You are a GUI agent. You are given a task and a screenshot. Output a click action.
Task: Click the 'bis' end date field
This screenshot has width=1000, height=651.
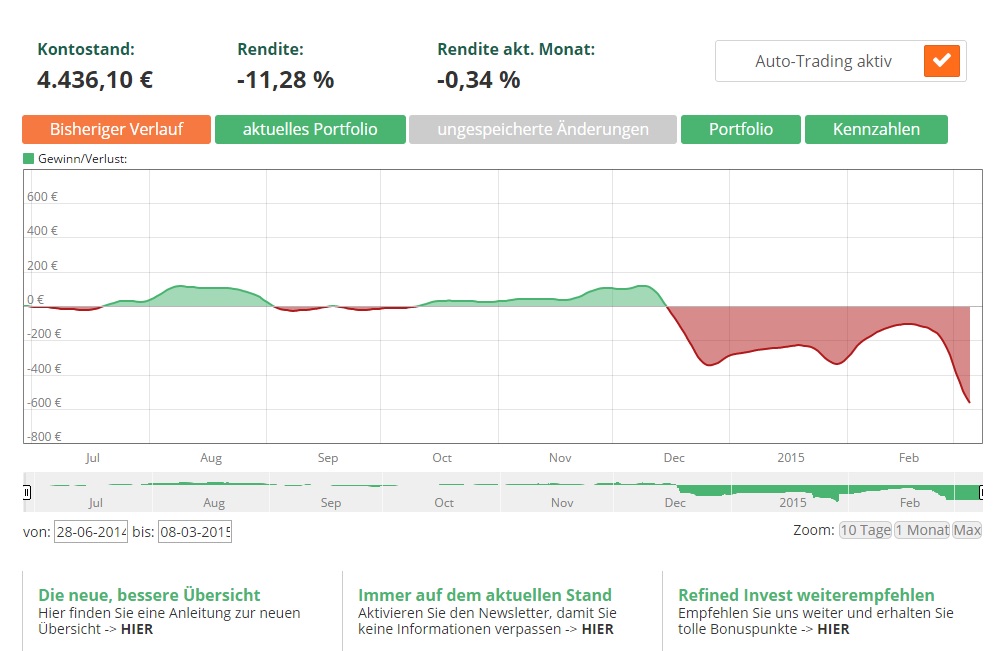pyautogui.click(x=194, y=532)
